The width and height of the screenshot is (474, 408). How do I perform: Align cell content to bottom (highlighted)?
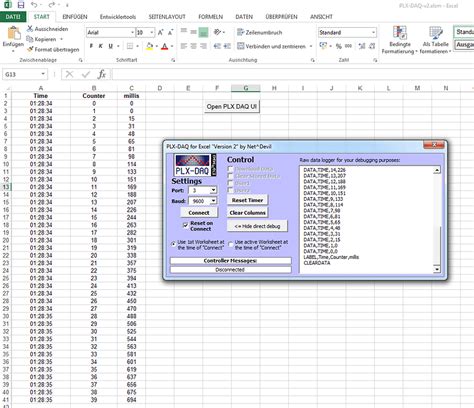pos(203,32)
